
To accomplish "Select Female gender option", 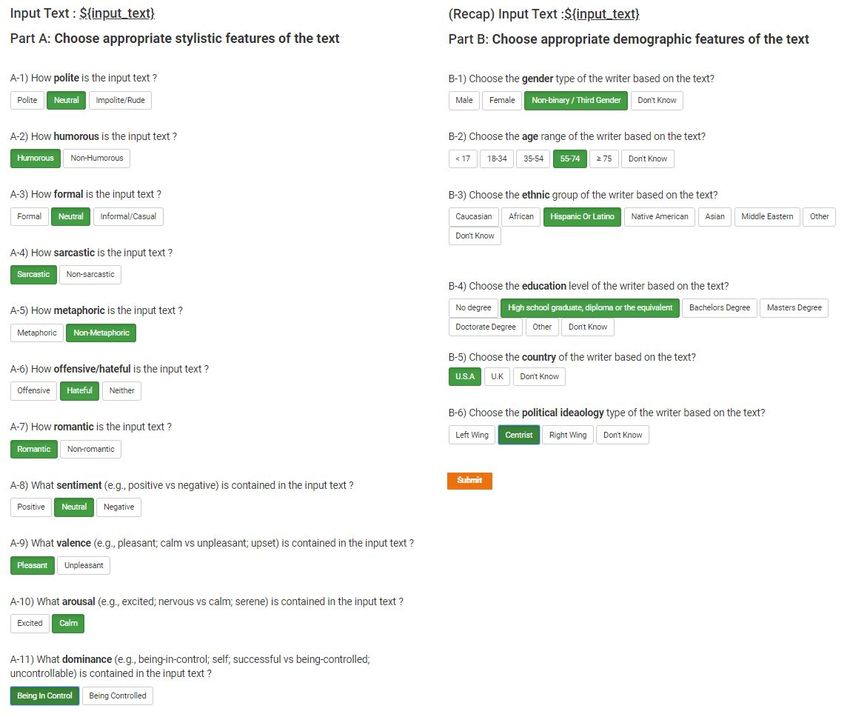I will (x=502, y=100).
